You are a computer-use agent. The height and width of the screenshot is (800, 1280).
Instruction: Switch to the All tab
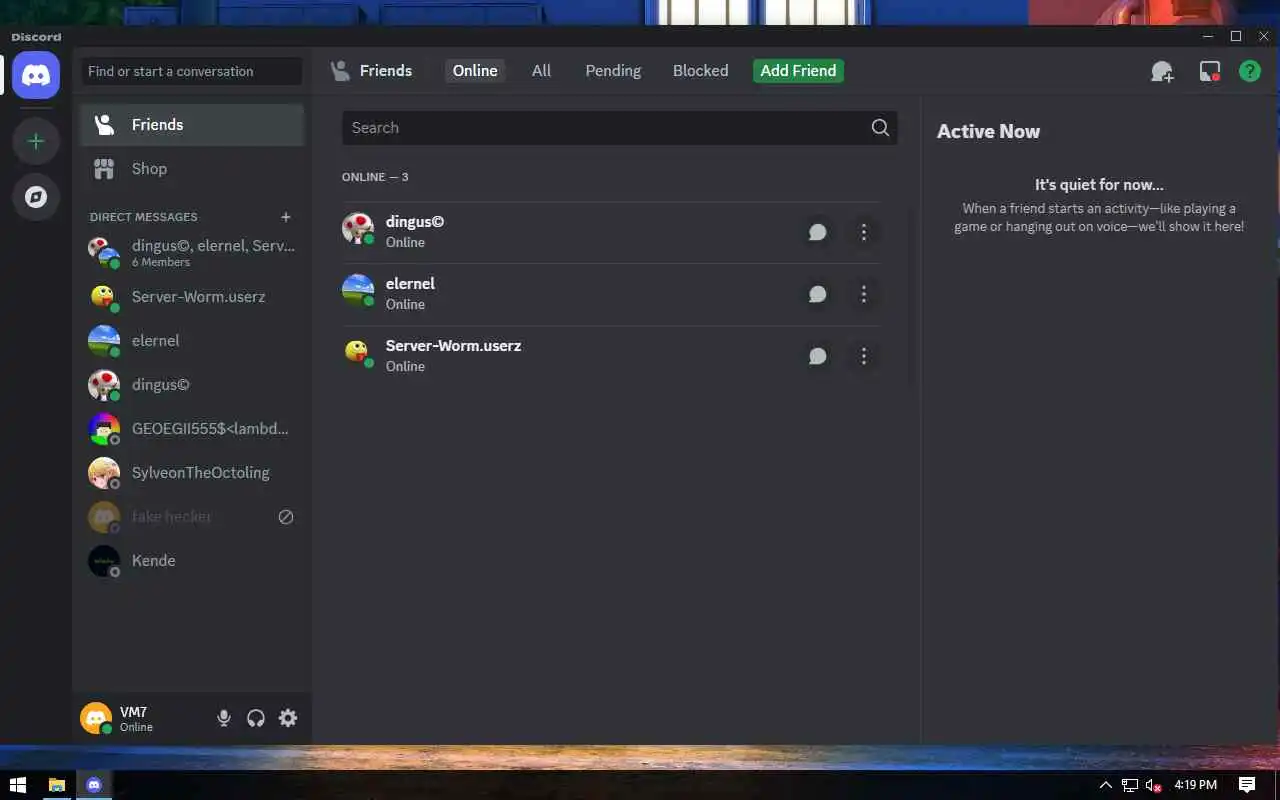coord(541,71)
